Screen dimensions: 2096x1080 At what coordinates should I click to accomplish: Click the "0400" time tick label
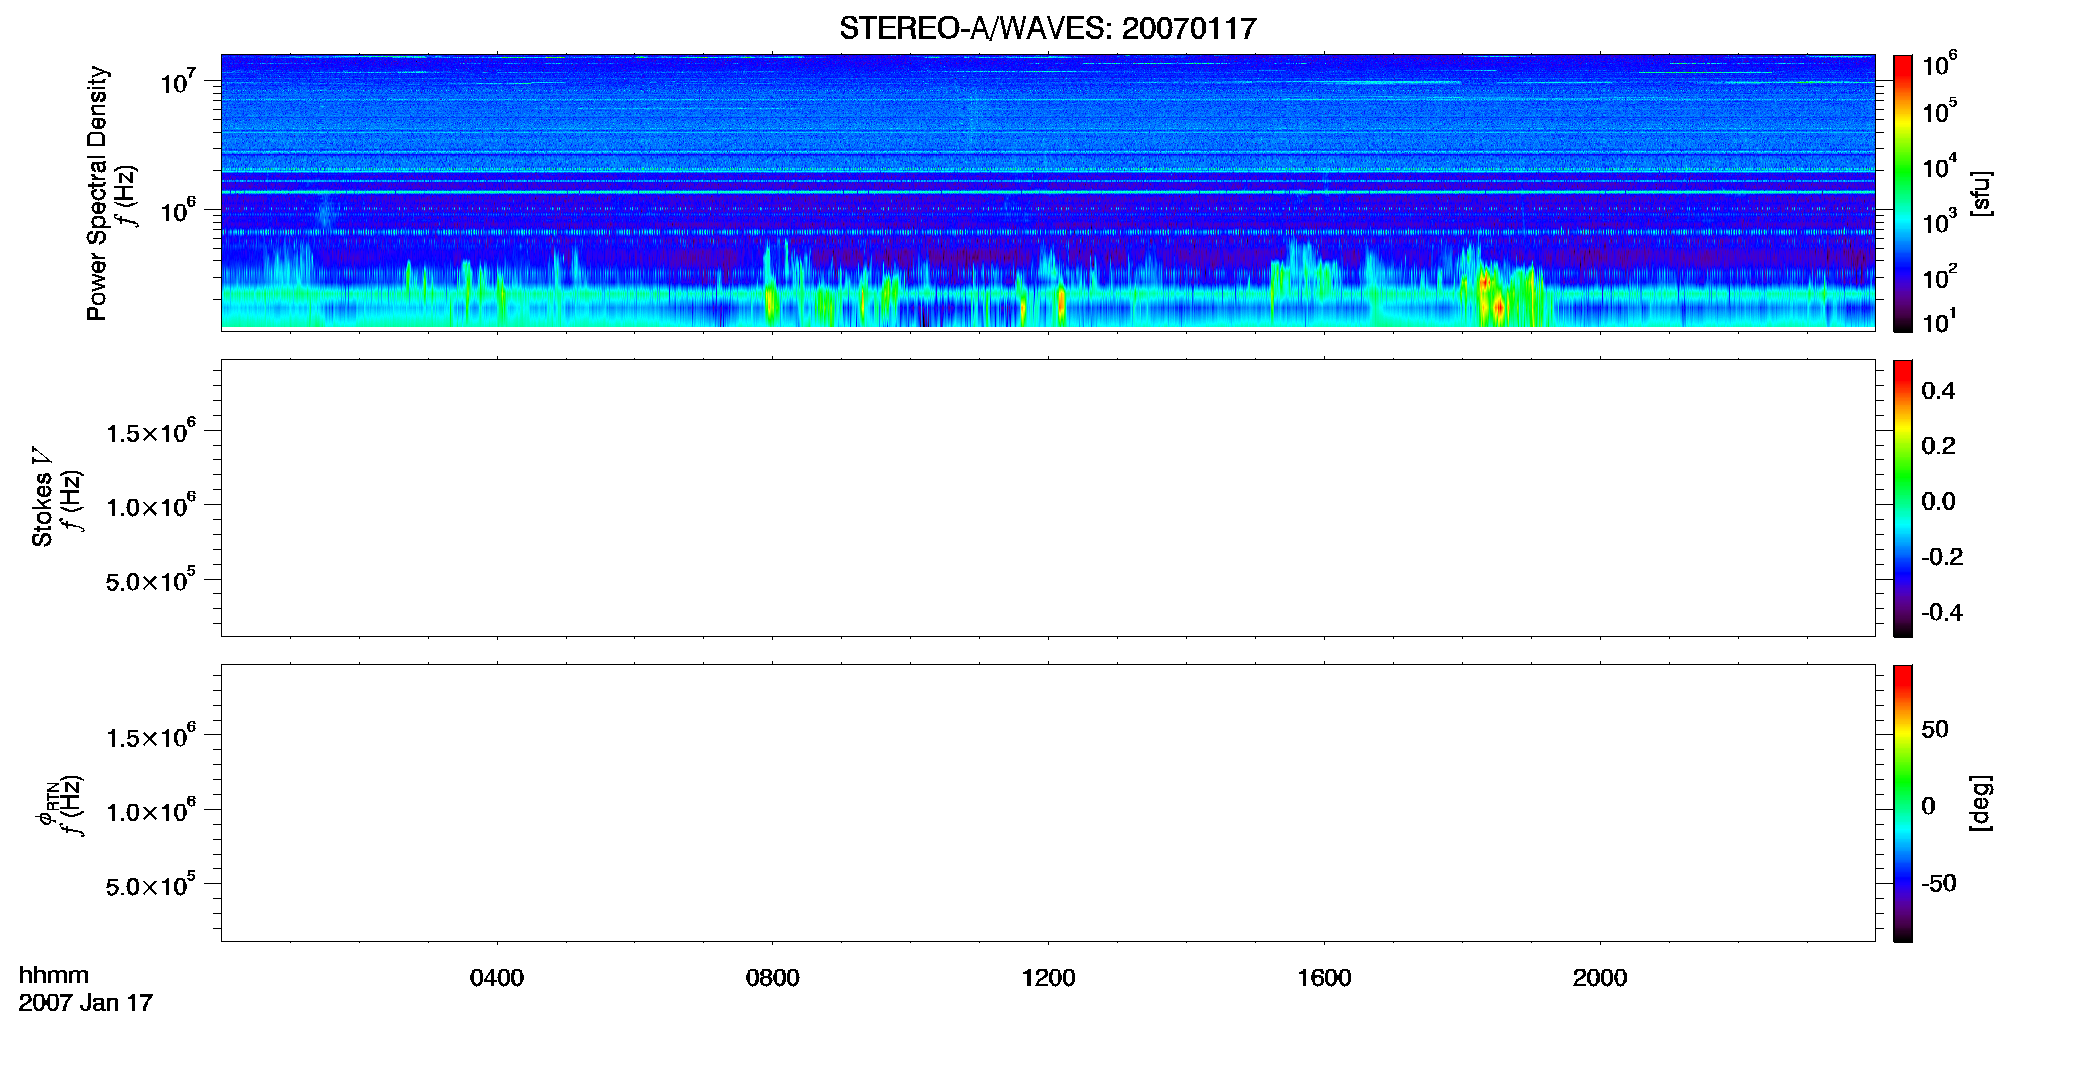coord(497,978)
